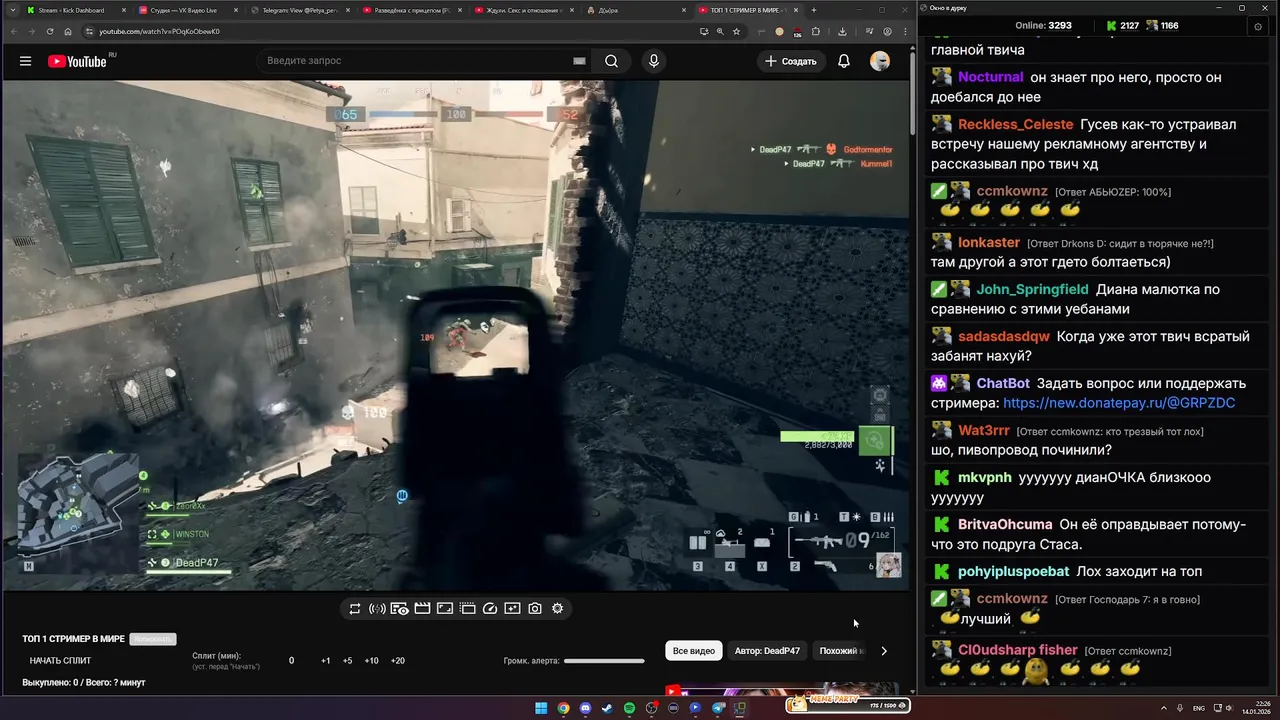Screen dimensions: 1280x720
Task: Toggle the cinema clapperboard mode icon
Action: tap(422, 608)
